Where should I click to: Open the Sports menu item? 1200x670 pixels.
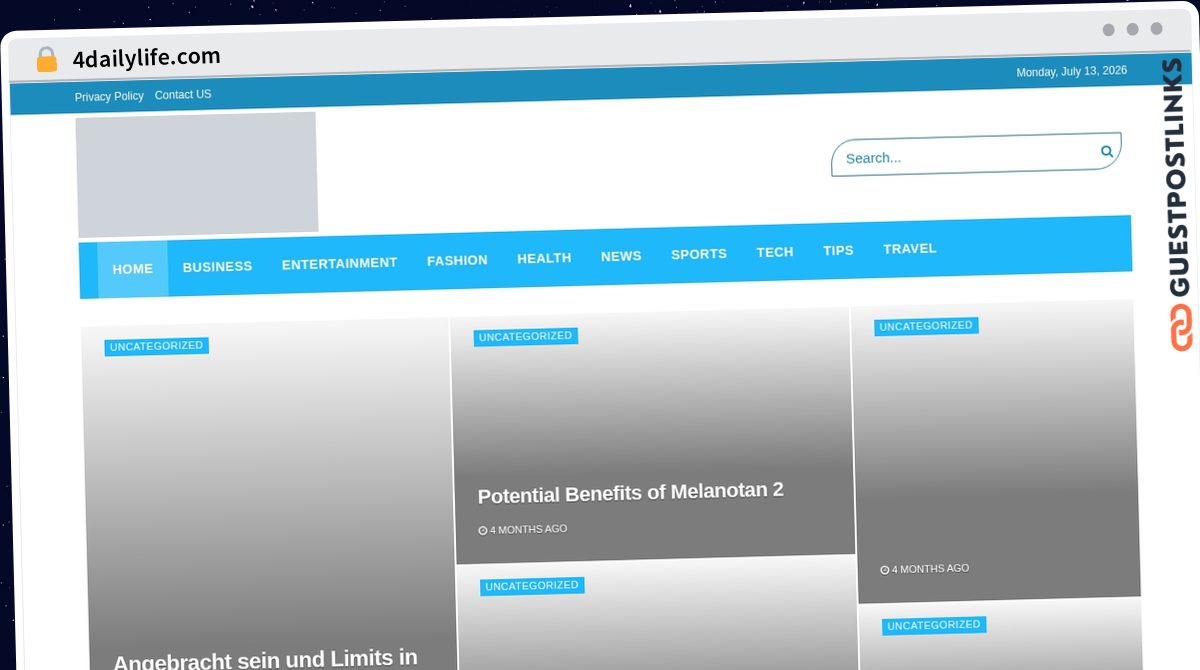[699, 254]
